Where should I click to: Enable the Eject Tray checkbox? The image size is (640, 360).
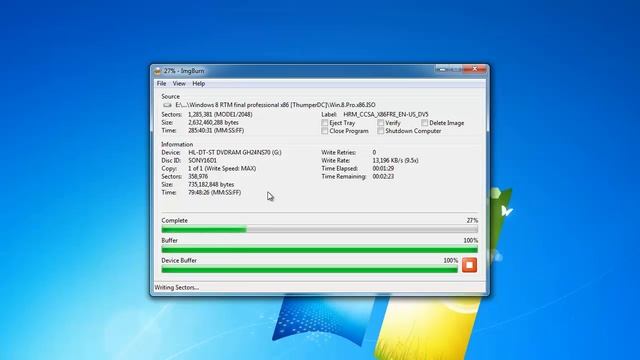[x=324, y=123]
